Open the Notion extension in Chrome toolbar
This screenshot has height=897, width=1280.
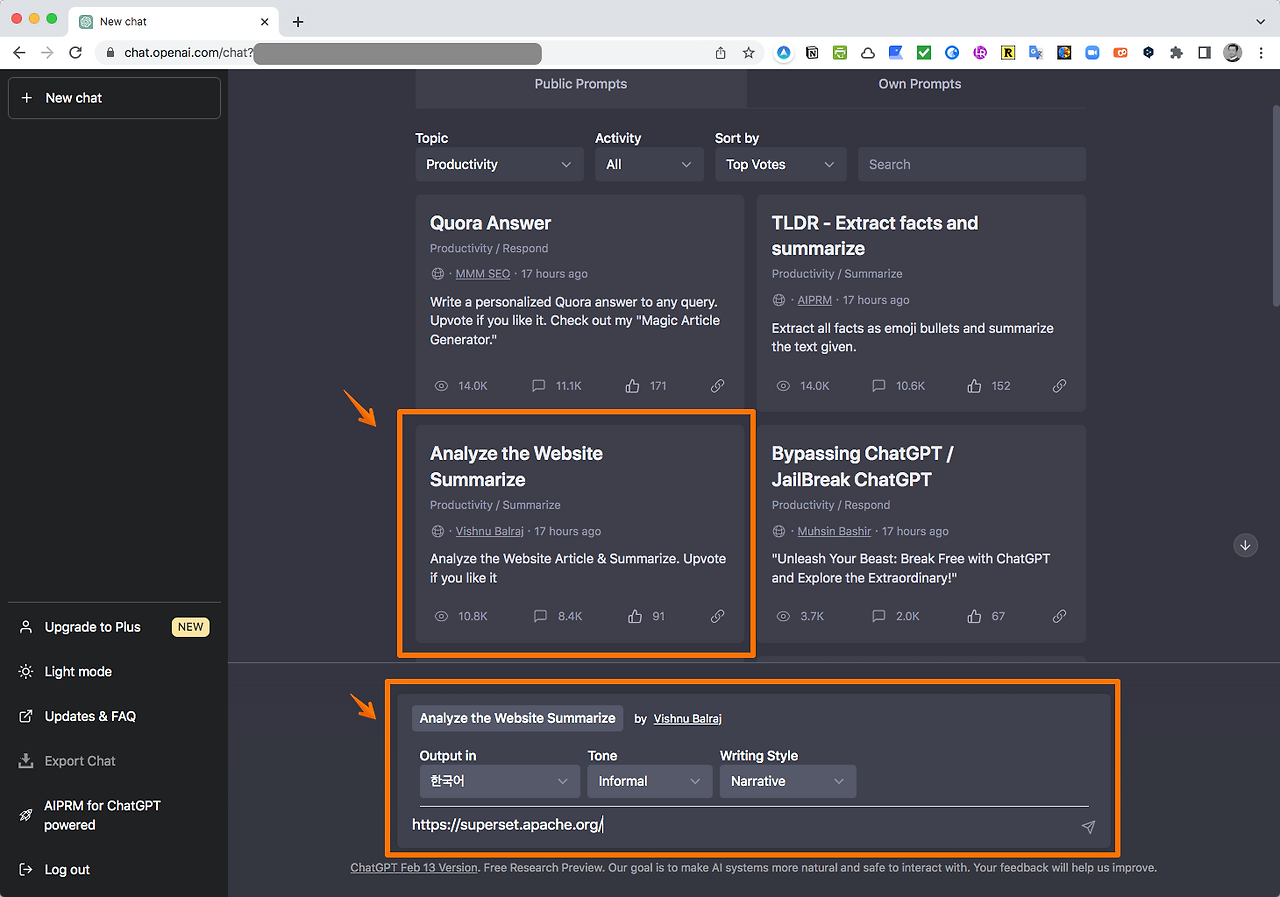click(x=812, y=52)
